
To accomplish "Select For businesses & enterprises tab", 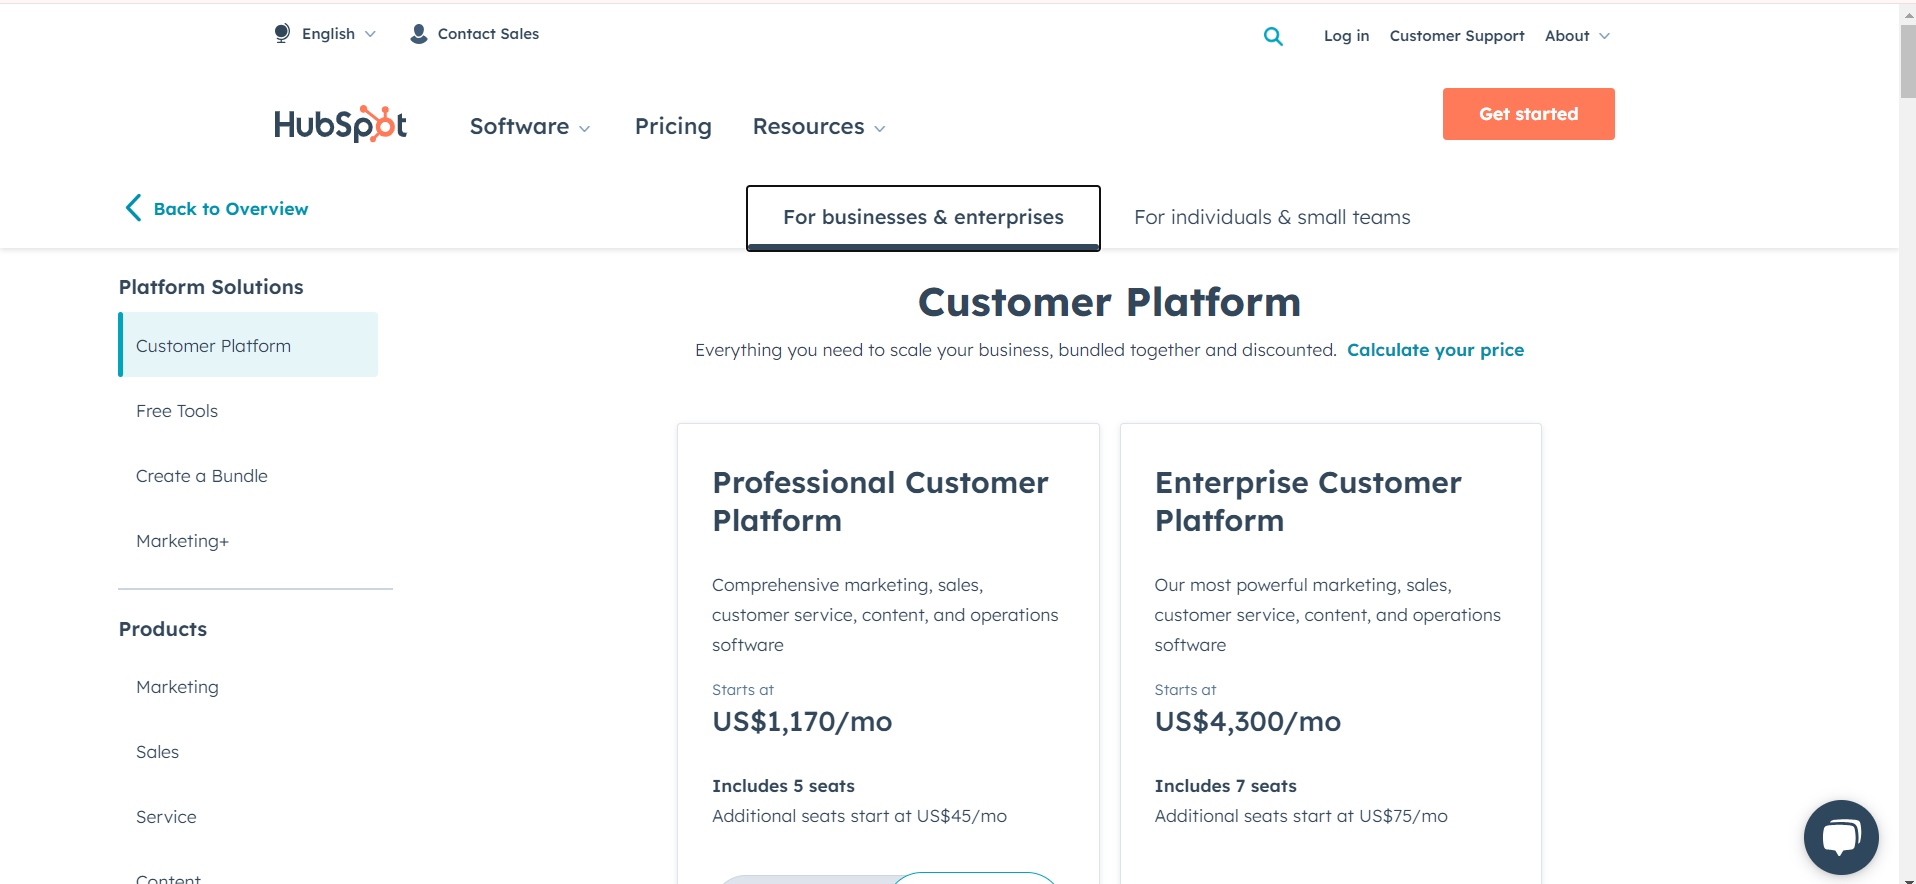I will 923,217.
